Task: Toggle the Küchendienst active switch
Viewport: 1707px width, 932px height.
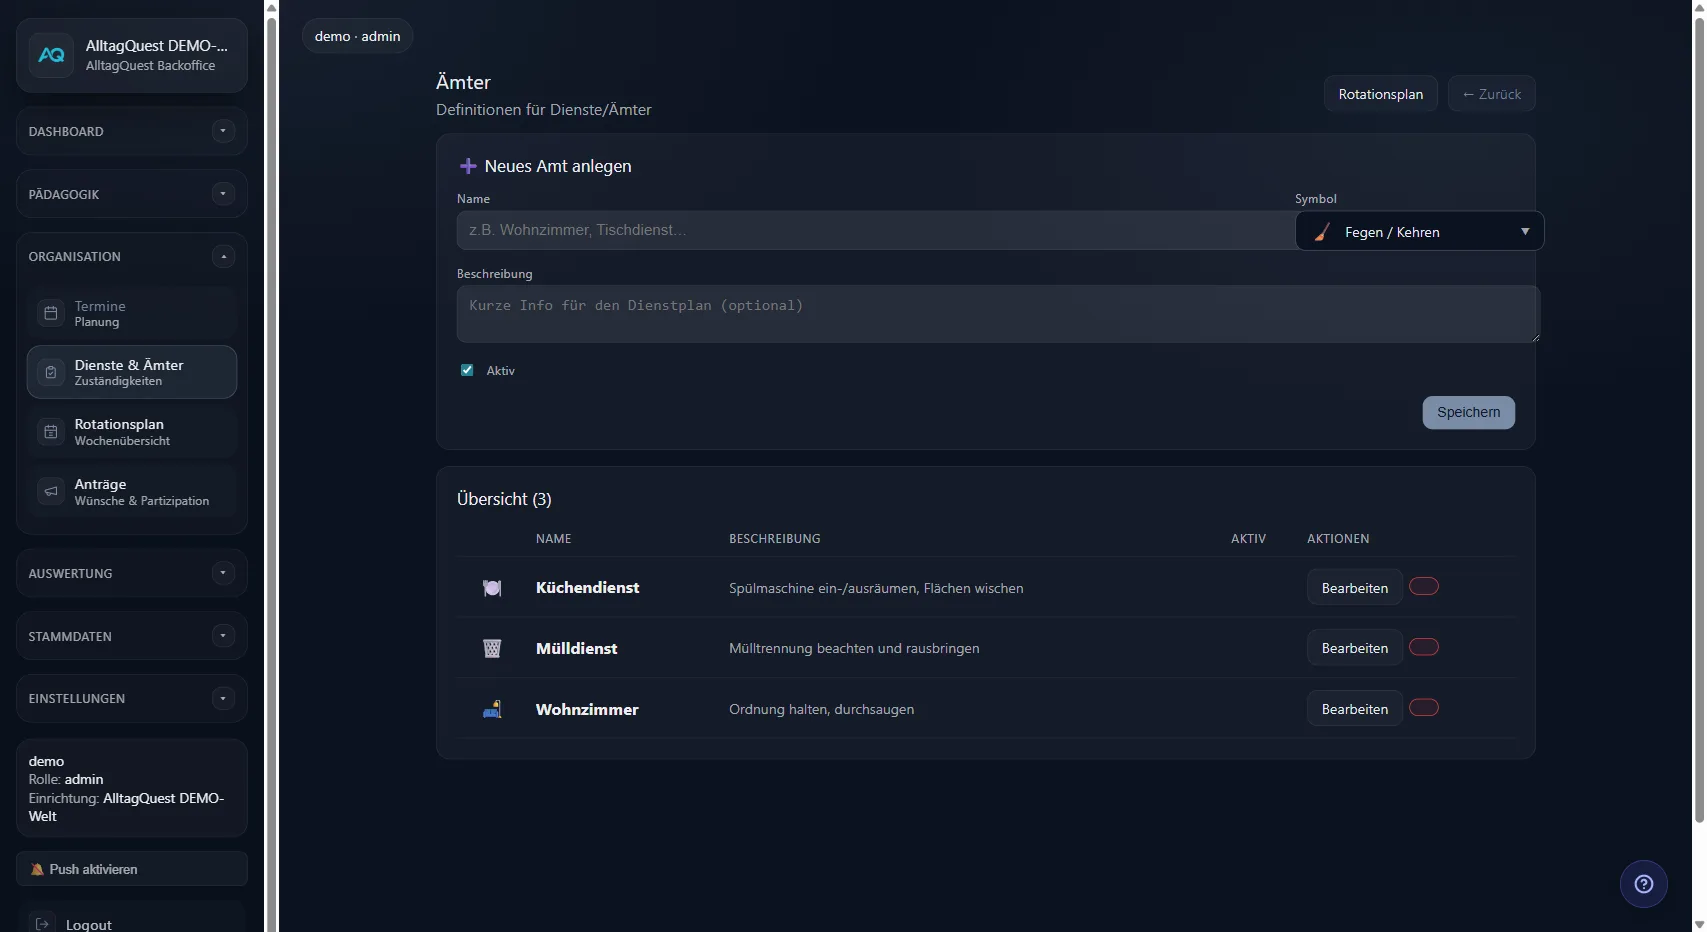Action: click(1423, 587)
